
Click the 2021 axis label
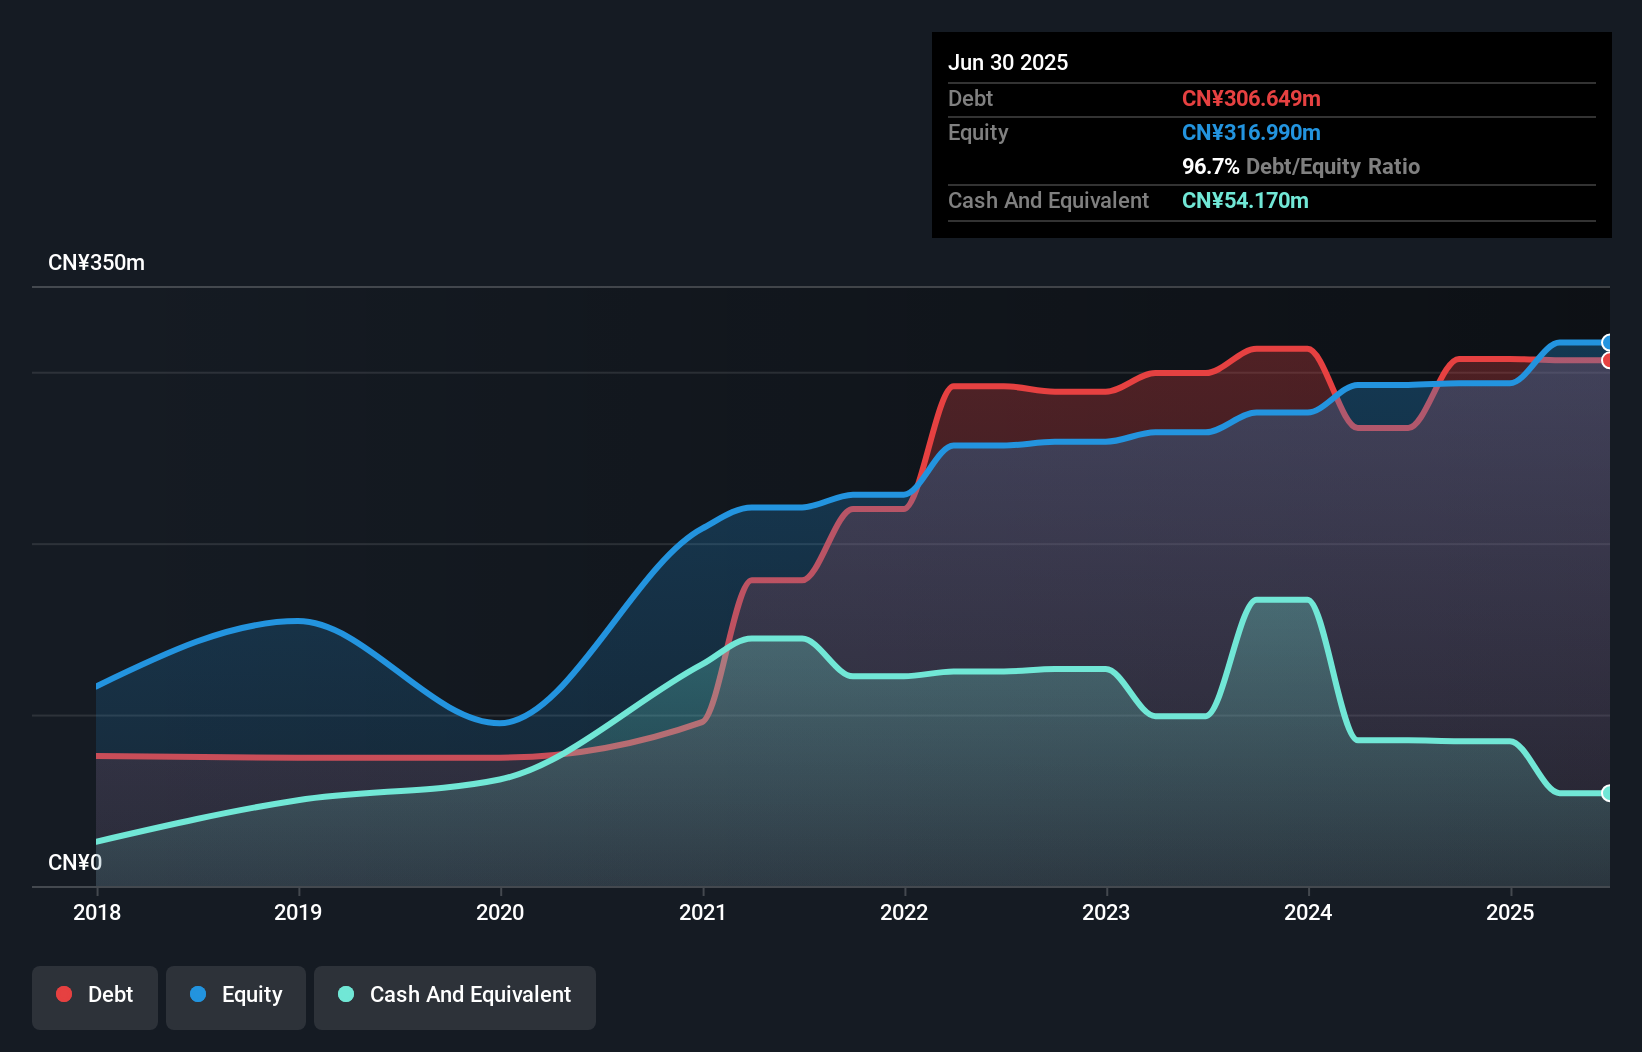[702, 912]
